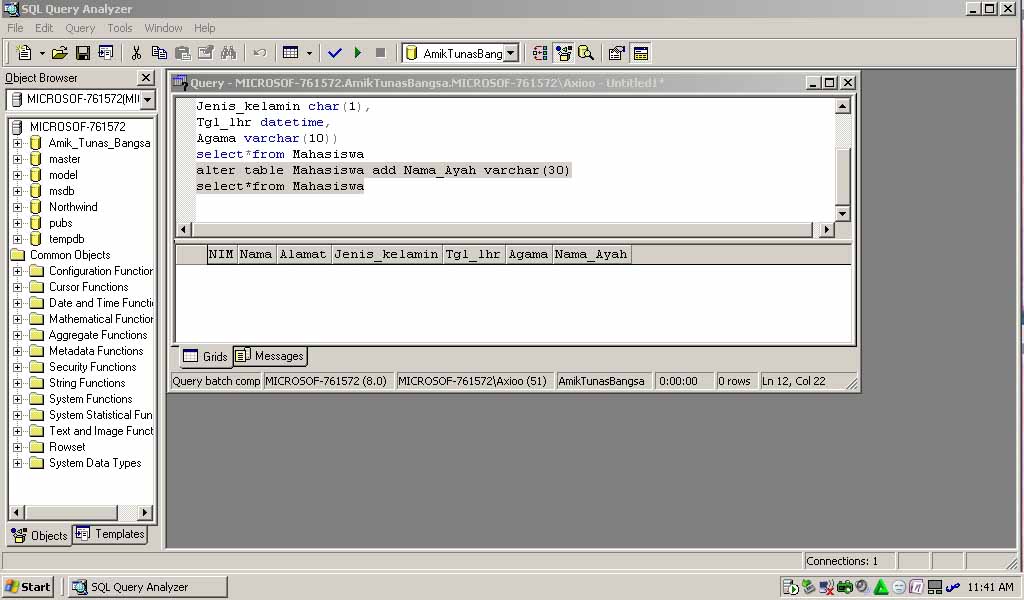Screen dimensions: 1024x600
Task: Open the AmikTunasBang database dropdown
Action: [x=511, y=53]
